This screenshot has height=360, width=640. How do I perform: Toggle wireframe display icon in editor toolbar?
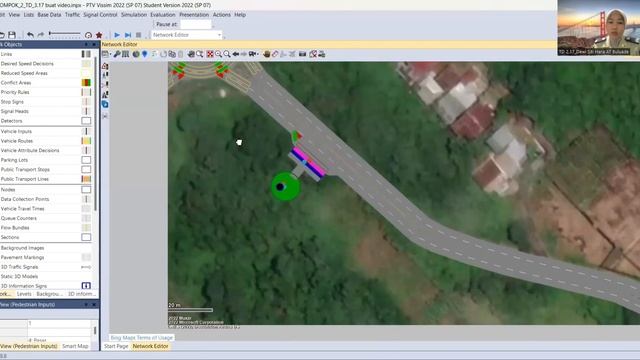pyautogui.click(x=125, y=54)
